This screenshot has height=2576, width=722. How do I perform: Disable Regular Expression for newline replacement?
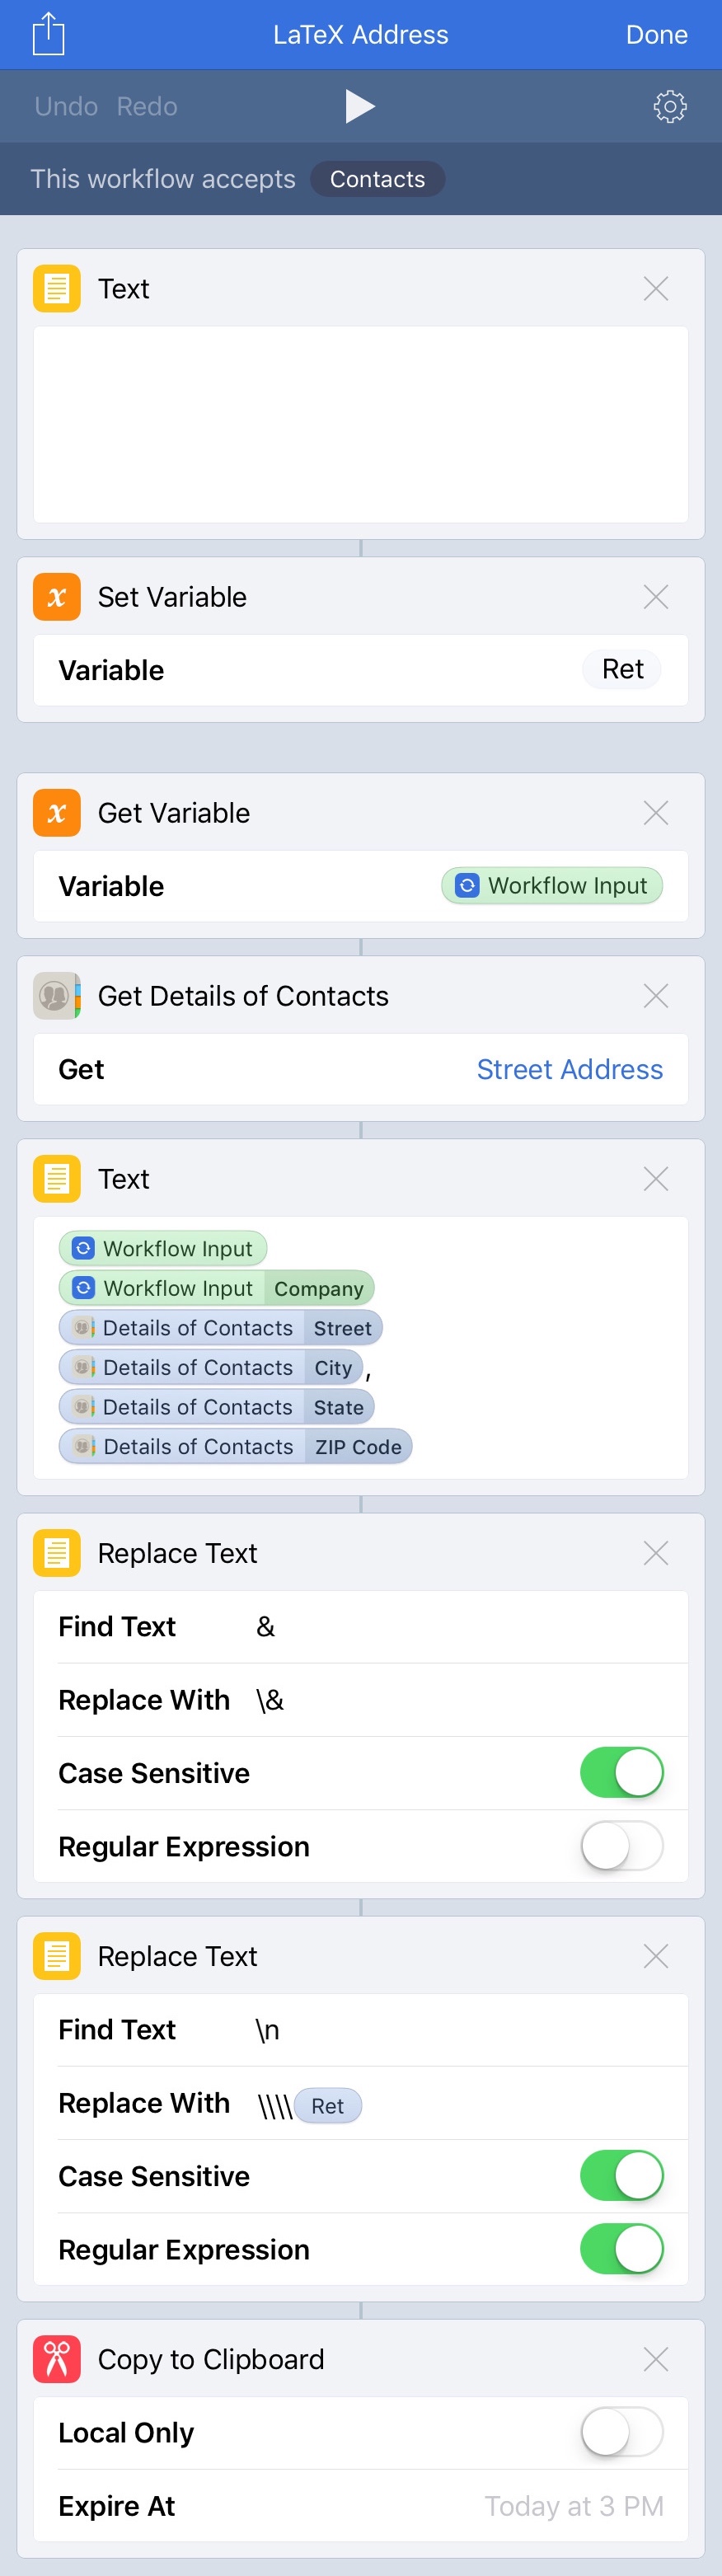coord(622,2249)
